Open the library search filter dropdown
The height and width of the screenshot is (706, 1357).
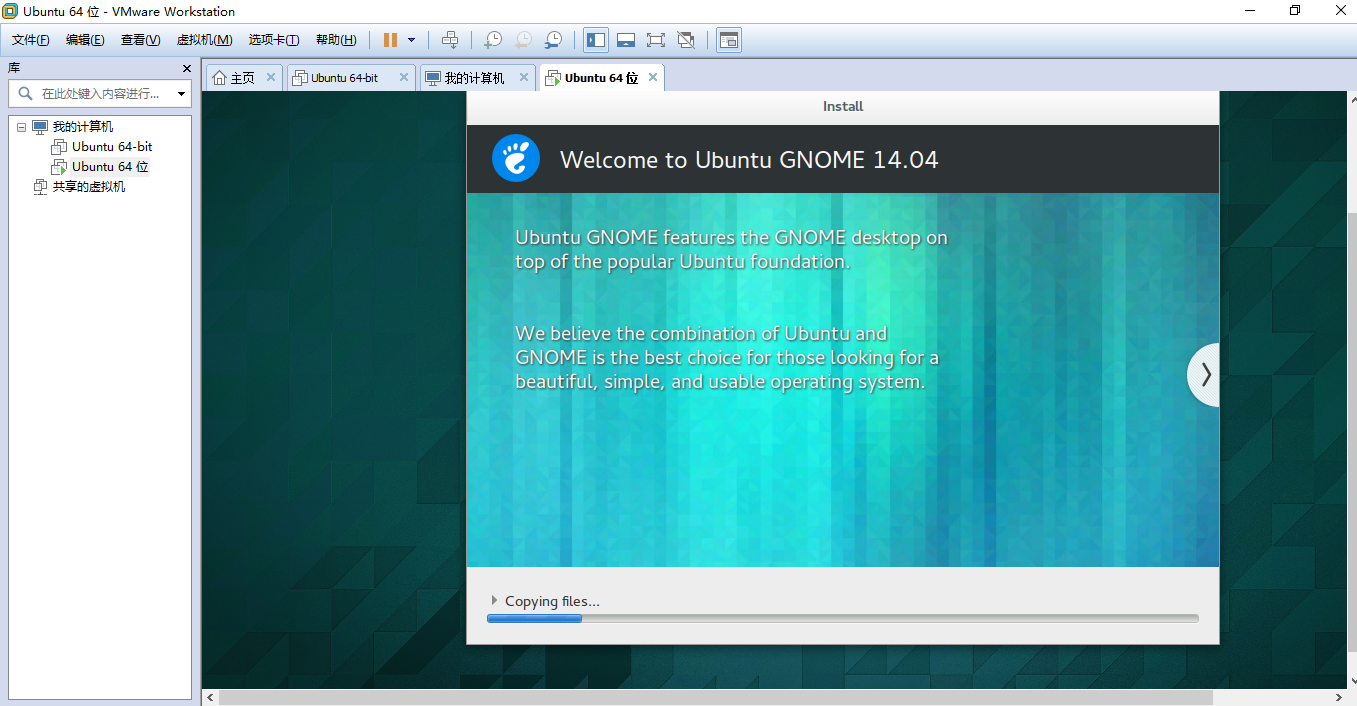tap(182, 94)
